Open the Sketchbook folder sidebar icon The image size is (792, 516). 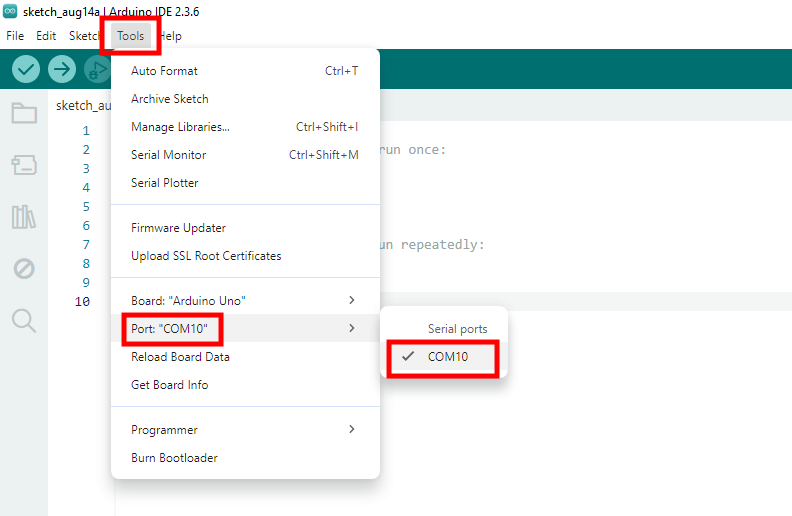(x=24, y=113)
